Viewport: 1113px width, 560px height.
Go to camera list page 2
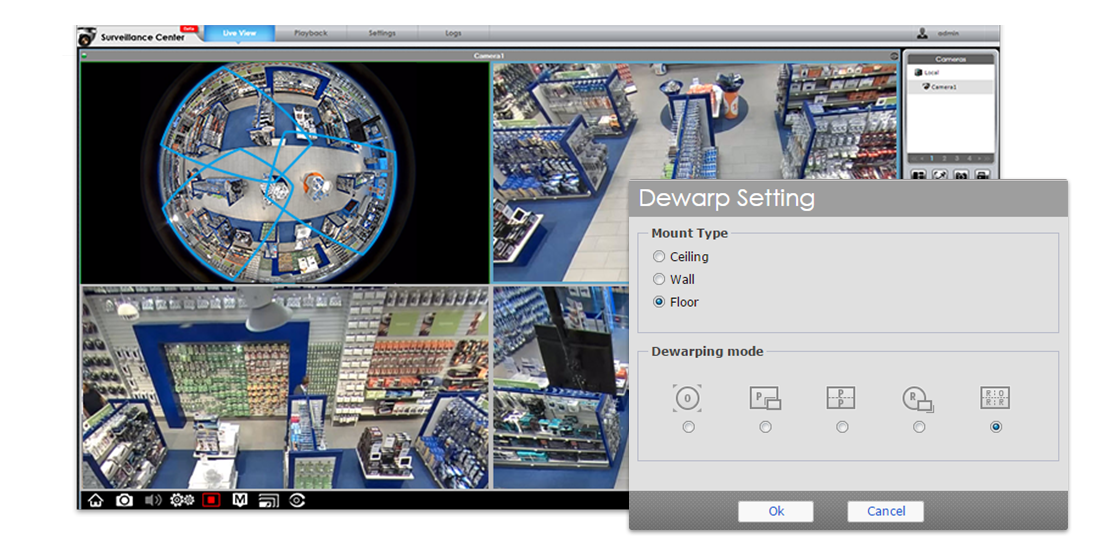[944, 158]
